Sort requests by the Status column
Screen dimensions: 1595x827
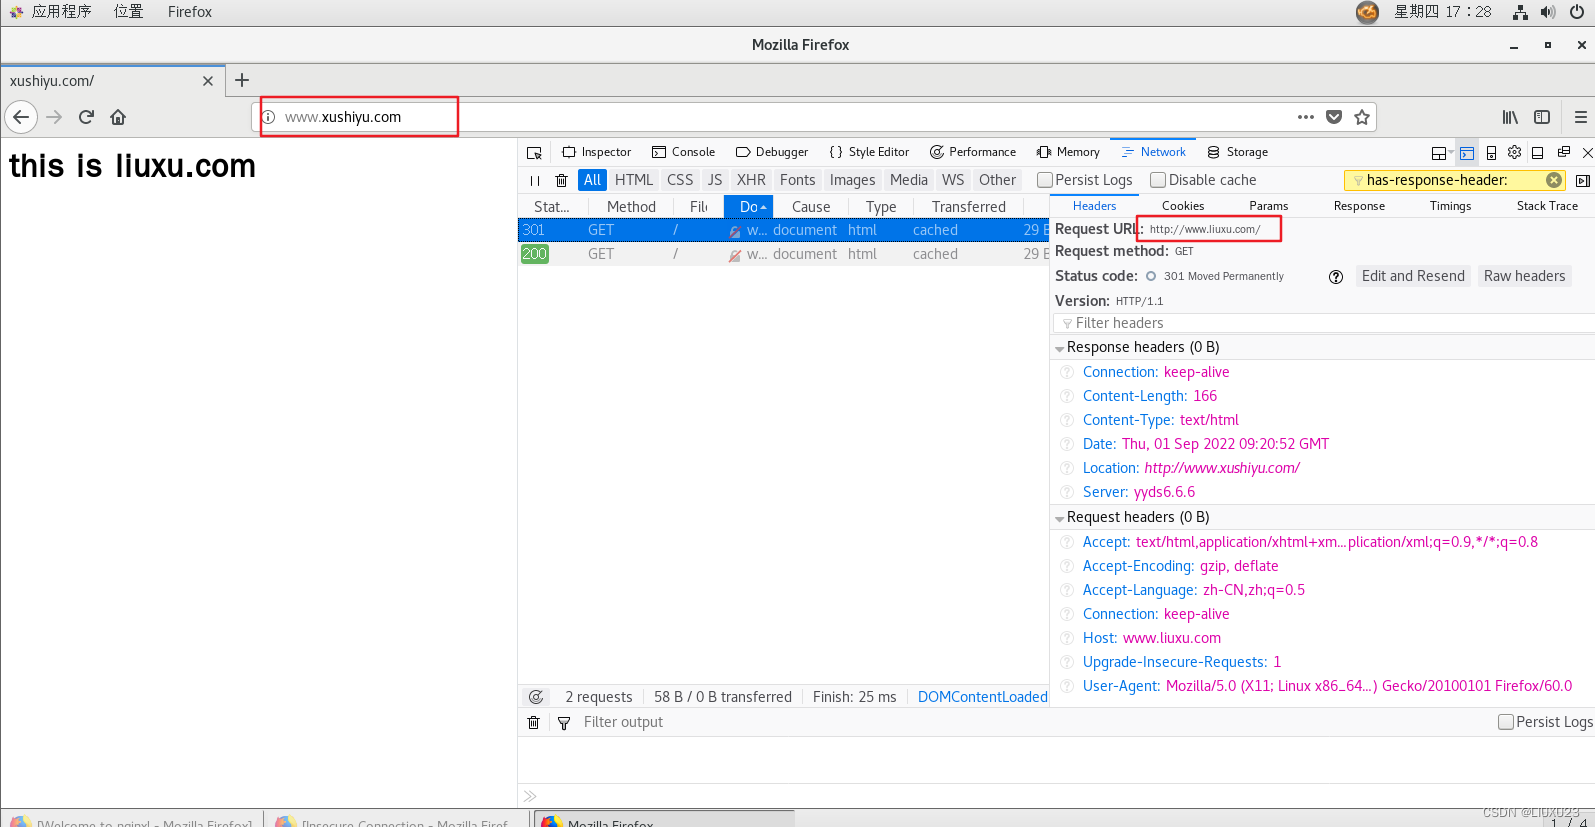click(552, 207)
